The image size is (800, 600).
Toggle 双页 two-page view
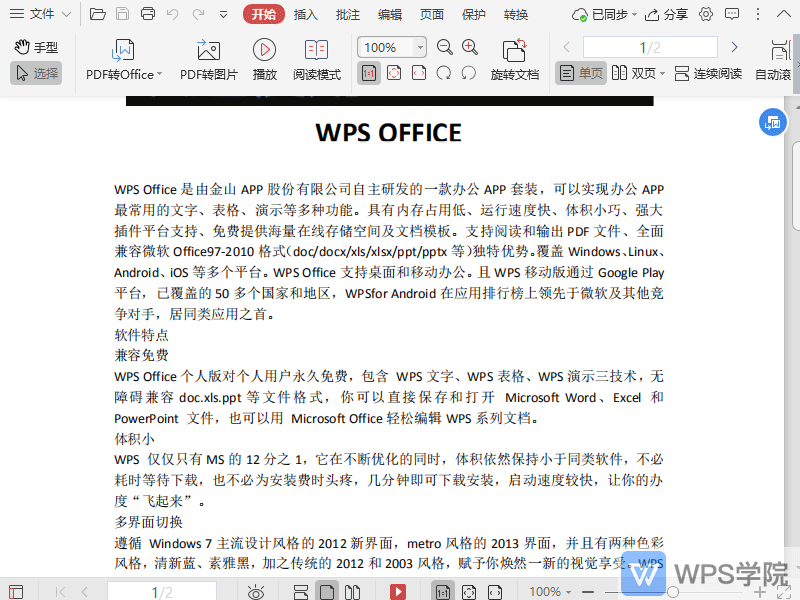click(x=635, y=73)
